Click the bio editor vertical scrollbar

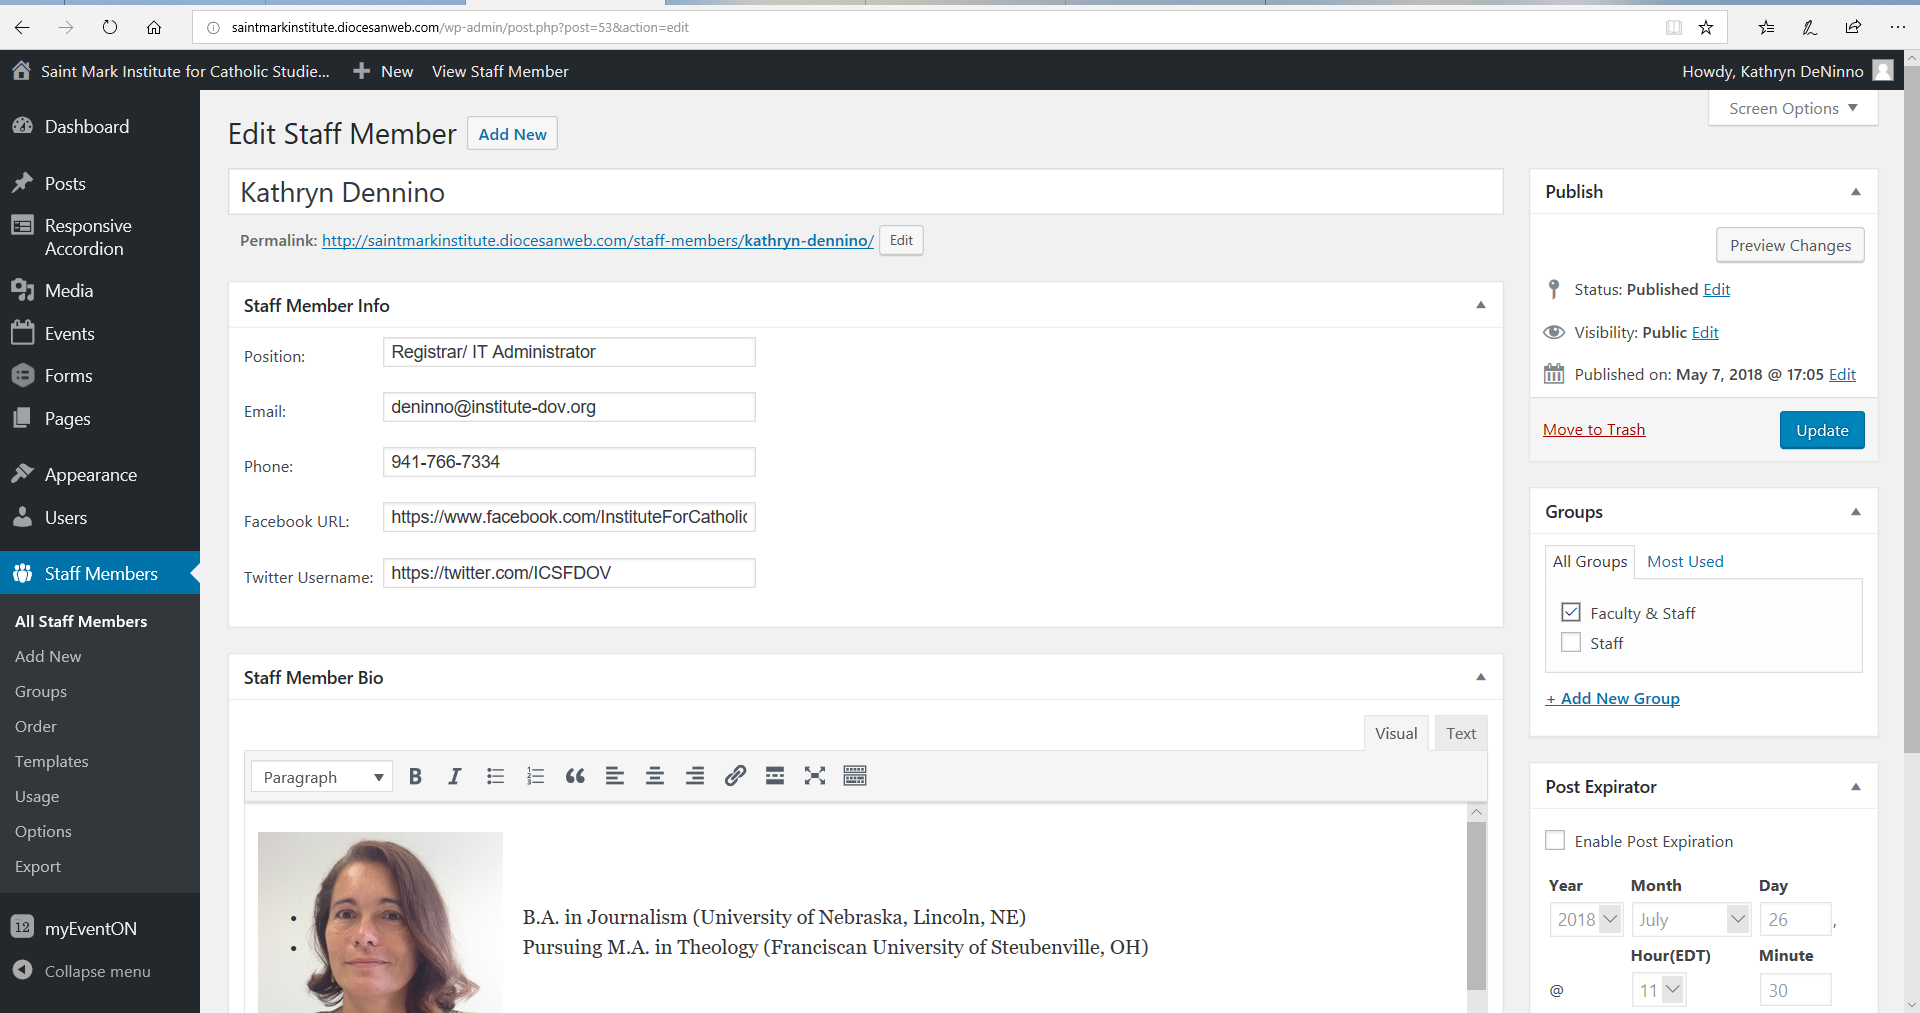1476,900
